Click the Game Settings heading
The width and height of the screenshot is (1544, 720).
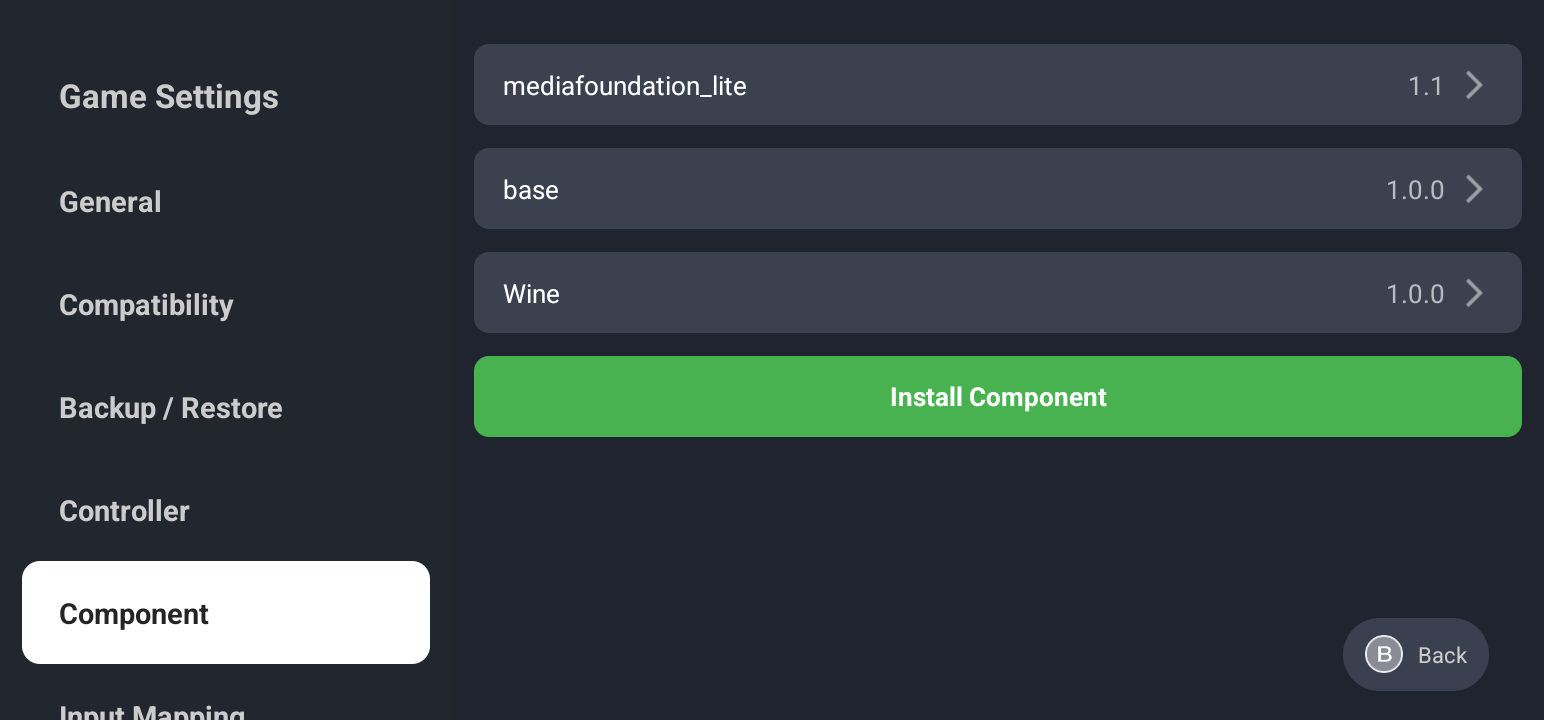169,97
